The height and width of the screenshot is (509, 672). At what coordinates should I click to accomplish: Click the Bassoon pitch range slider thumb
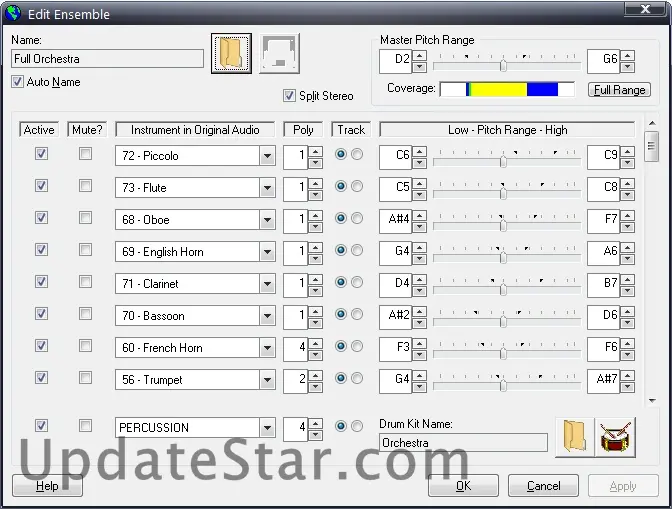click(x=504, y=321)
